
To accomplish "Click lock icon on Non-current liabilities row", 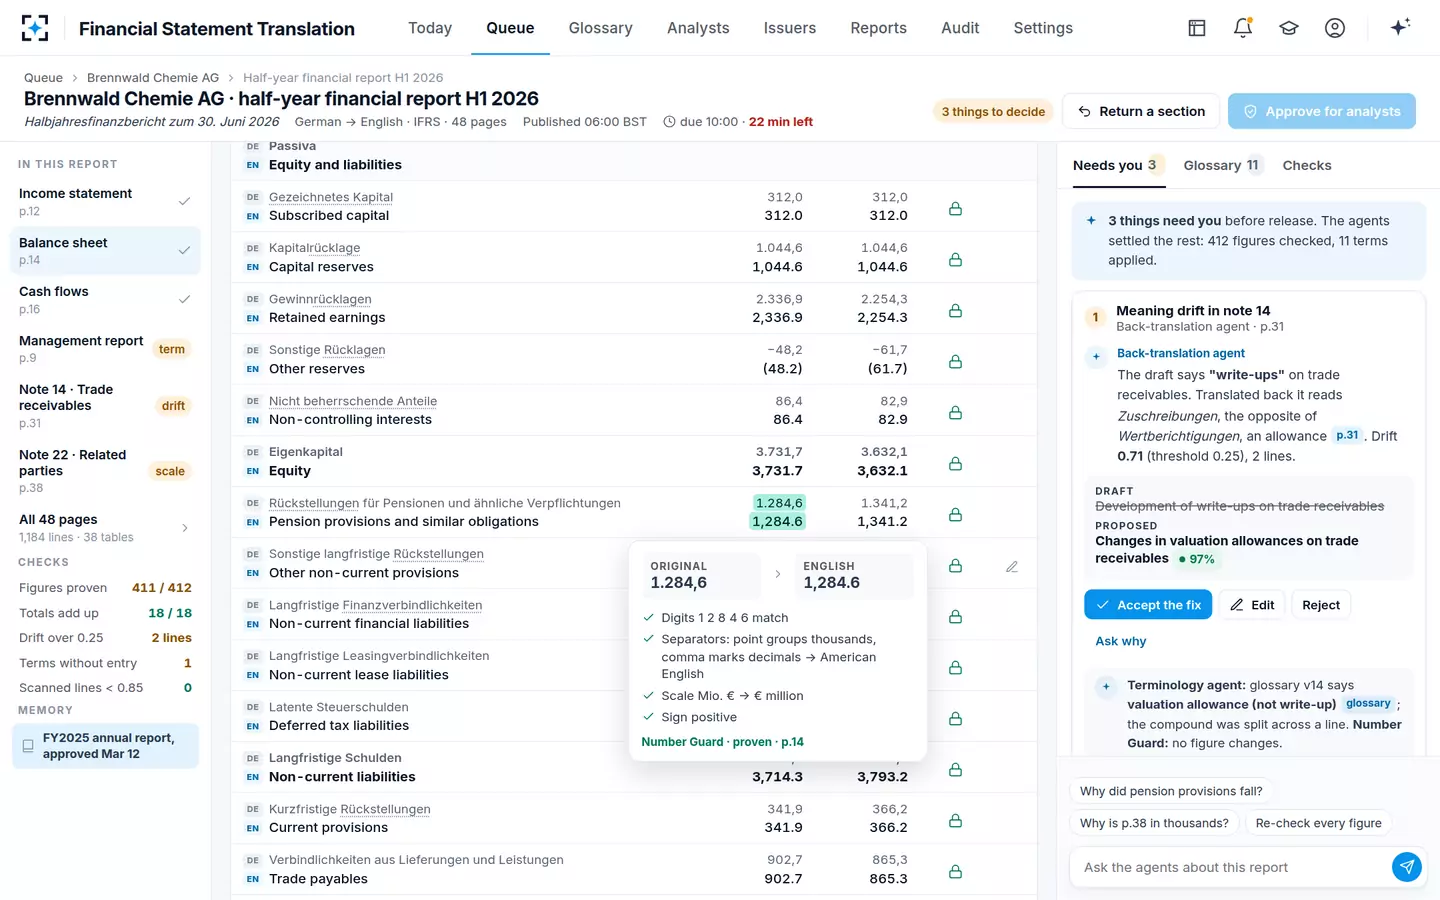I will point(955,769).
